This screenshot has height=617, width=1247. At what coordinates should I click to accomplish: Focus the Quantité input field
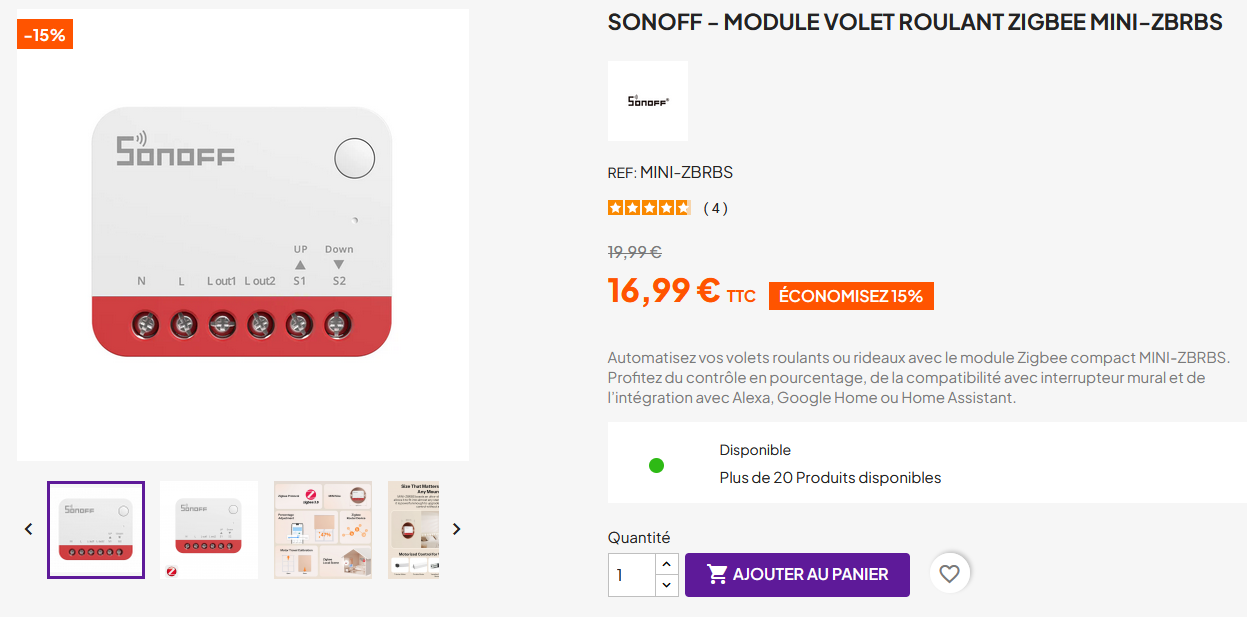[x=632, y=575]
